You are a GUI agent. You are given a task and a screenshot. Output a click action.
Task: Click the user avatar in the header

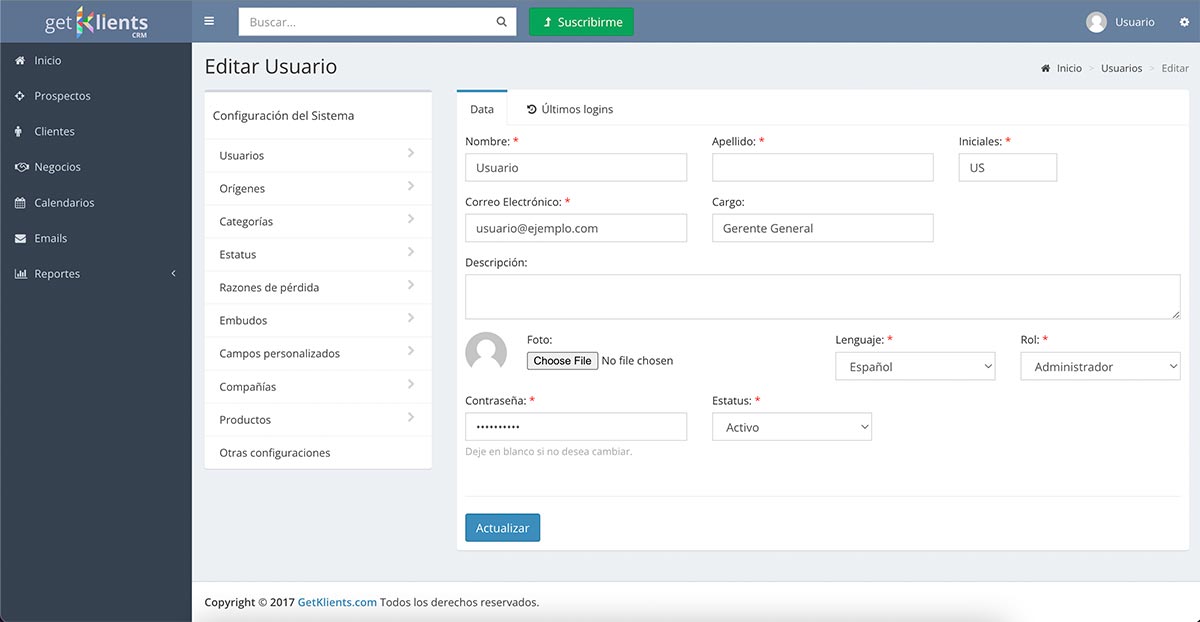[x=1096, y=22]
